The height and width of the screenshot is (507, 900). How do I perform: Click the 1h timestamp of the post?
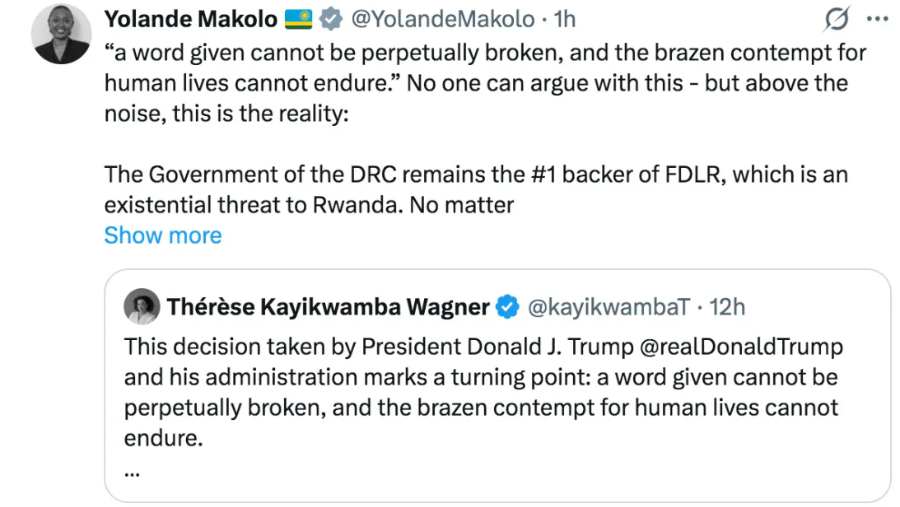pos(564,19)
